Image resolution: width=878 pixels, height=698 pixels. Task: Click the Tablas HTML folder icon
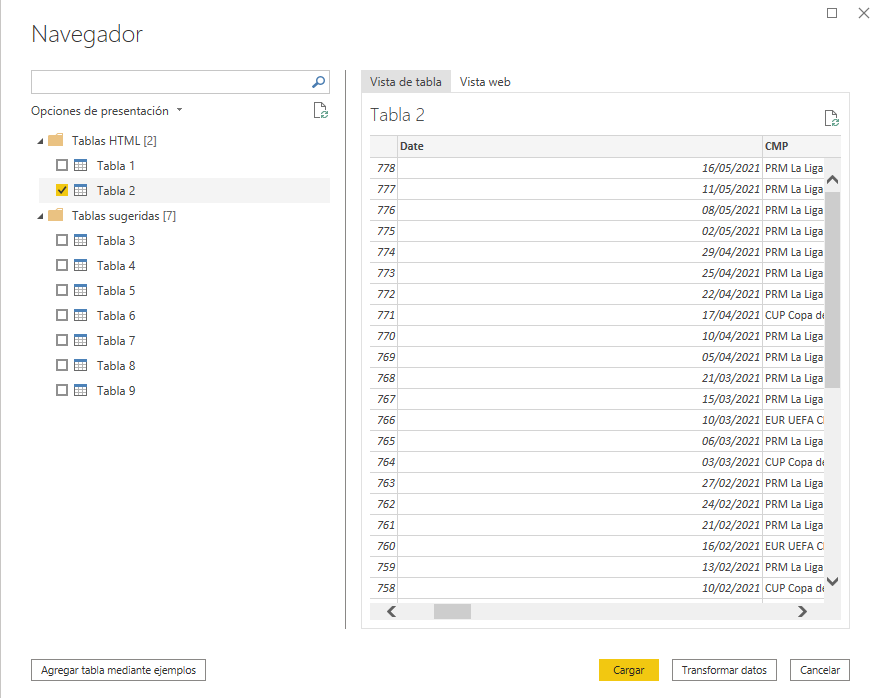(55, 140)
